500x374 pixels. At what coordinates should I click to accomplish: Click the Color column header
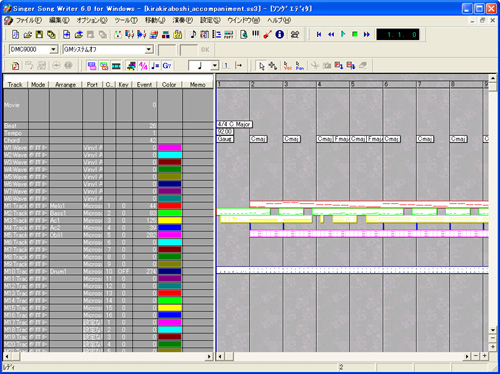coord(169,85)
